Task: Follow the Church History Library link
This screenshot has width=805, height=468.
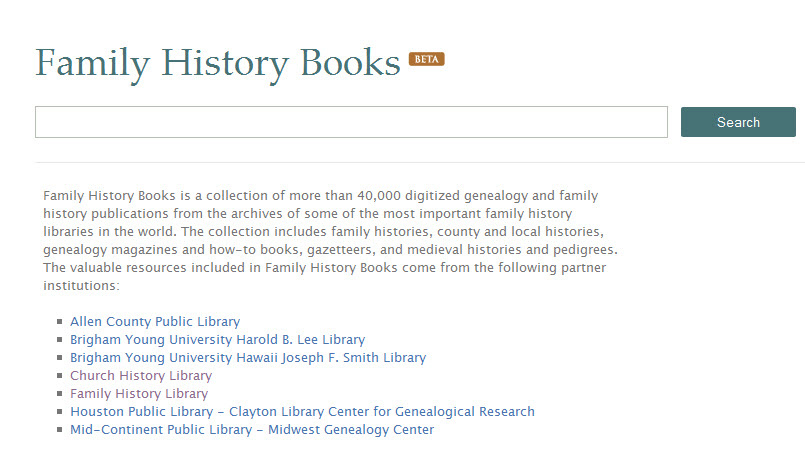Action: [x=141, y=376]
